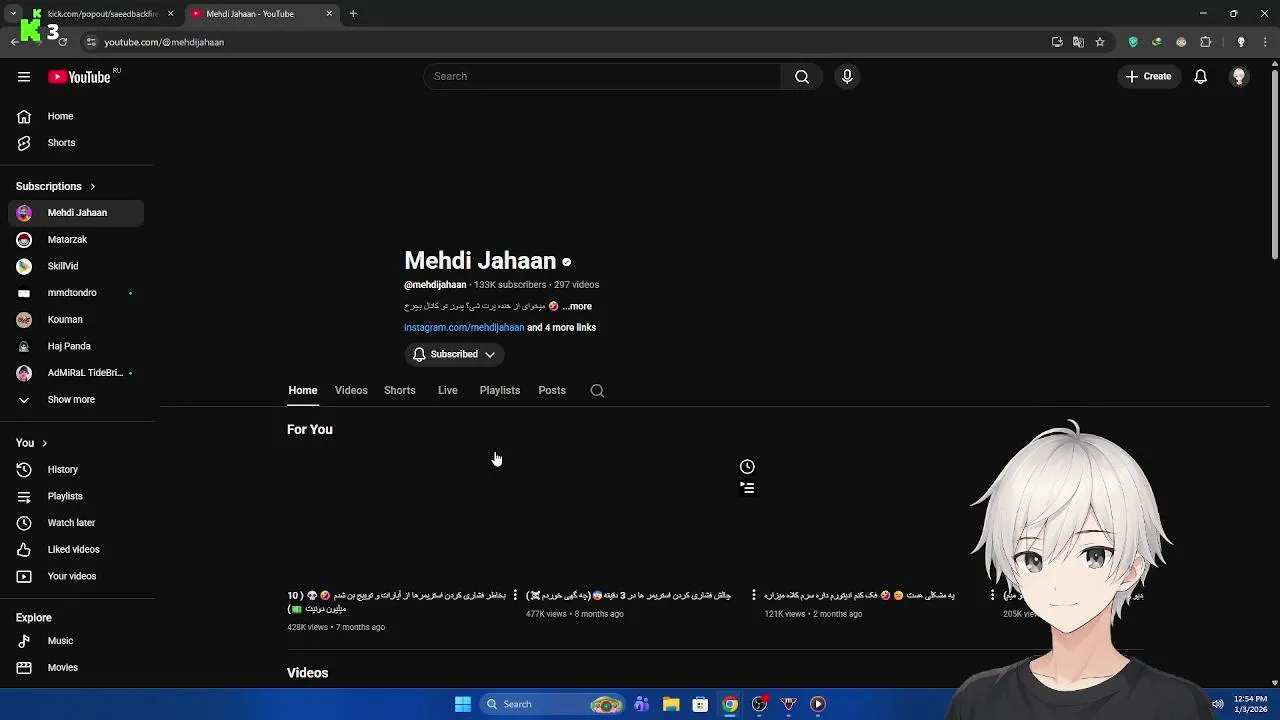Open Watch later in the sidebar
The height and width of the screenshot is (720, 1280).
(76, 523)
